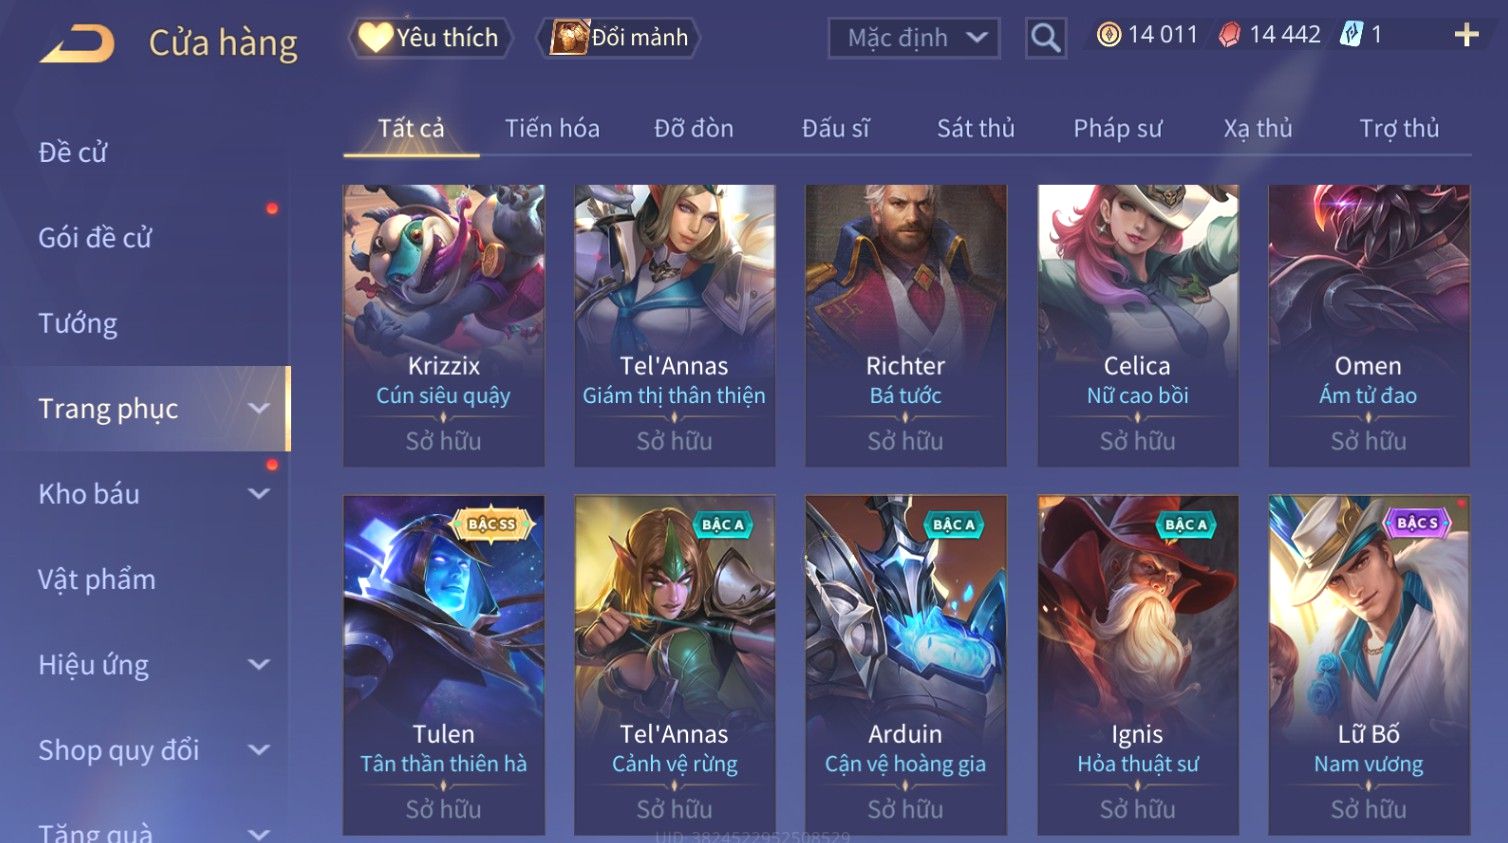Select the Tulen Tân thần thiên hà skin
The height and width of the screenshot is (843, 1508).
click(x=444, y=665)
